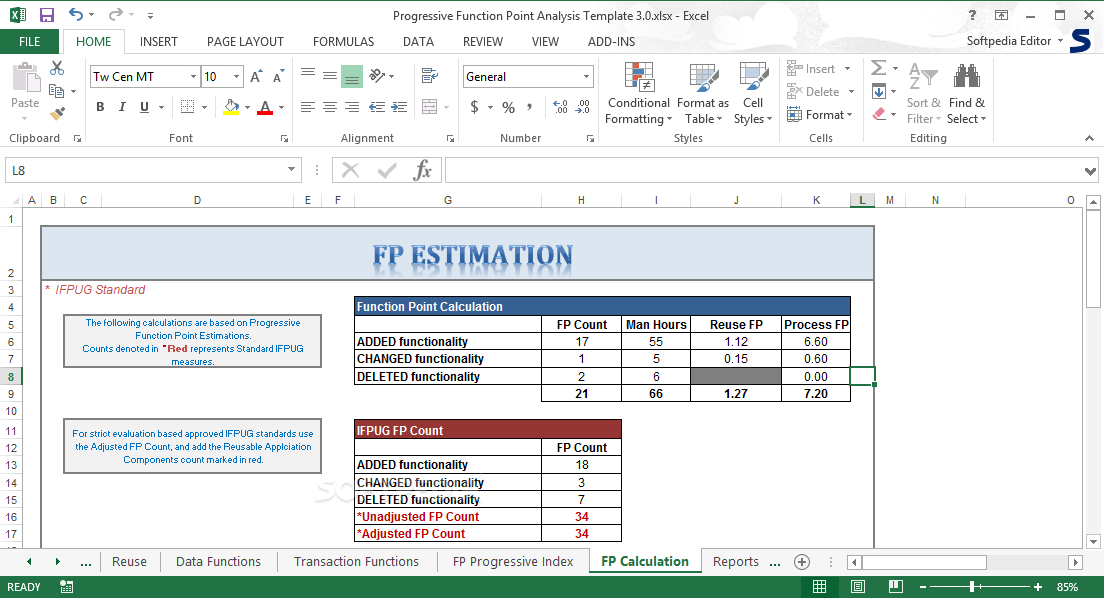Decrease decimal places

(x=583, y=107)
